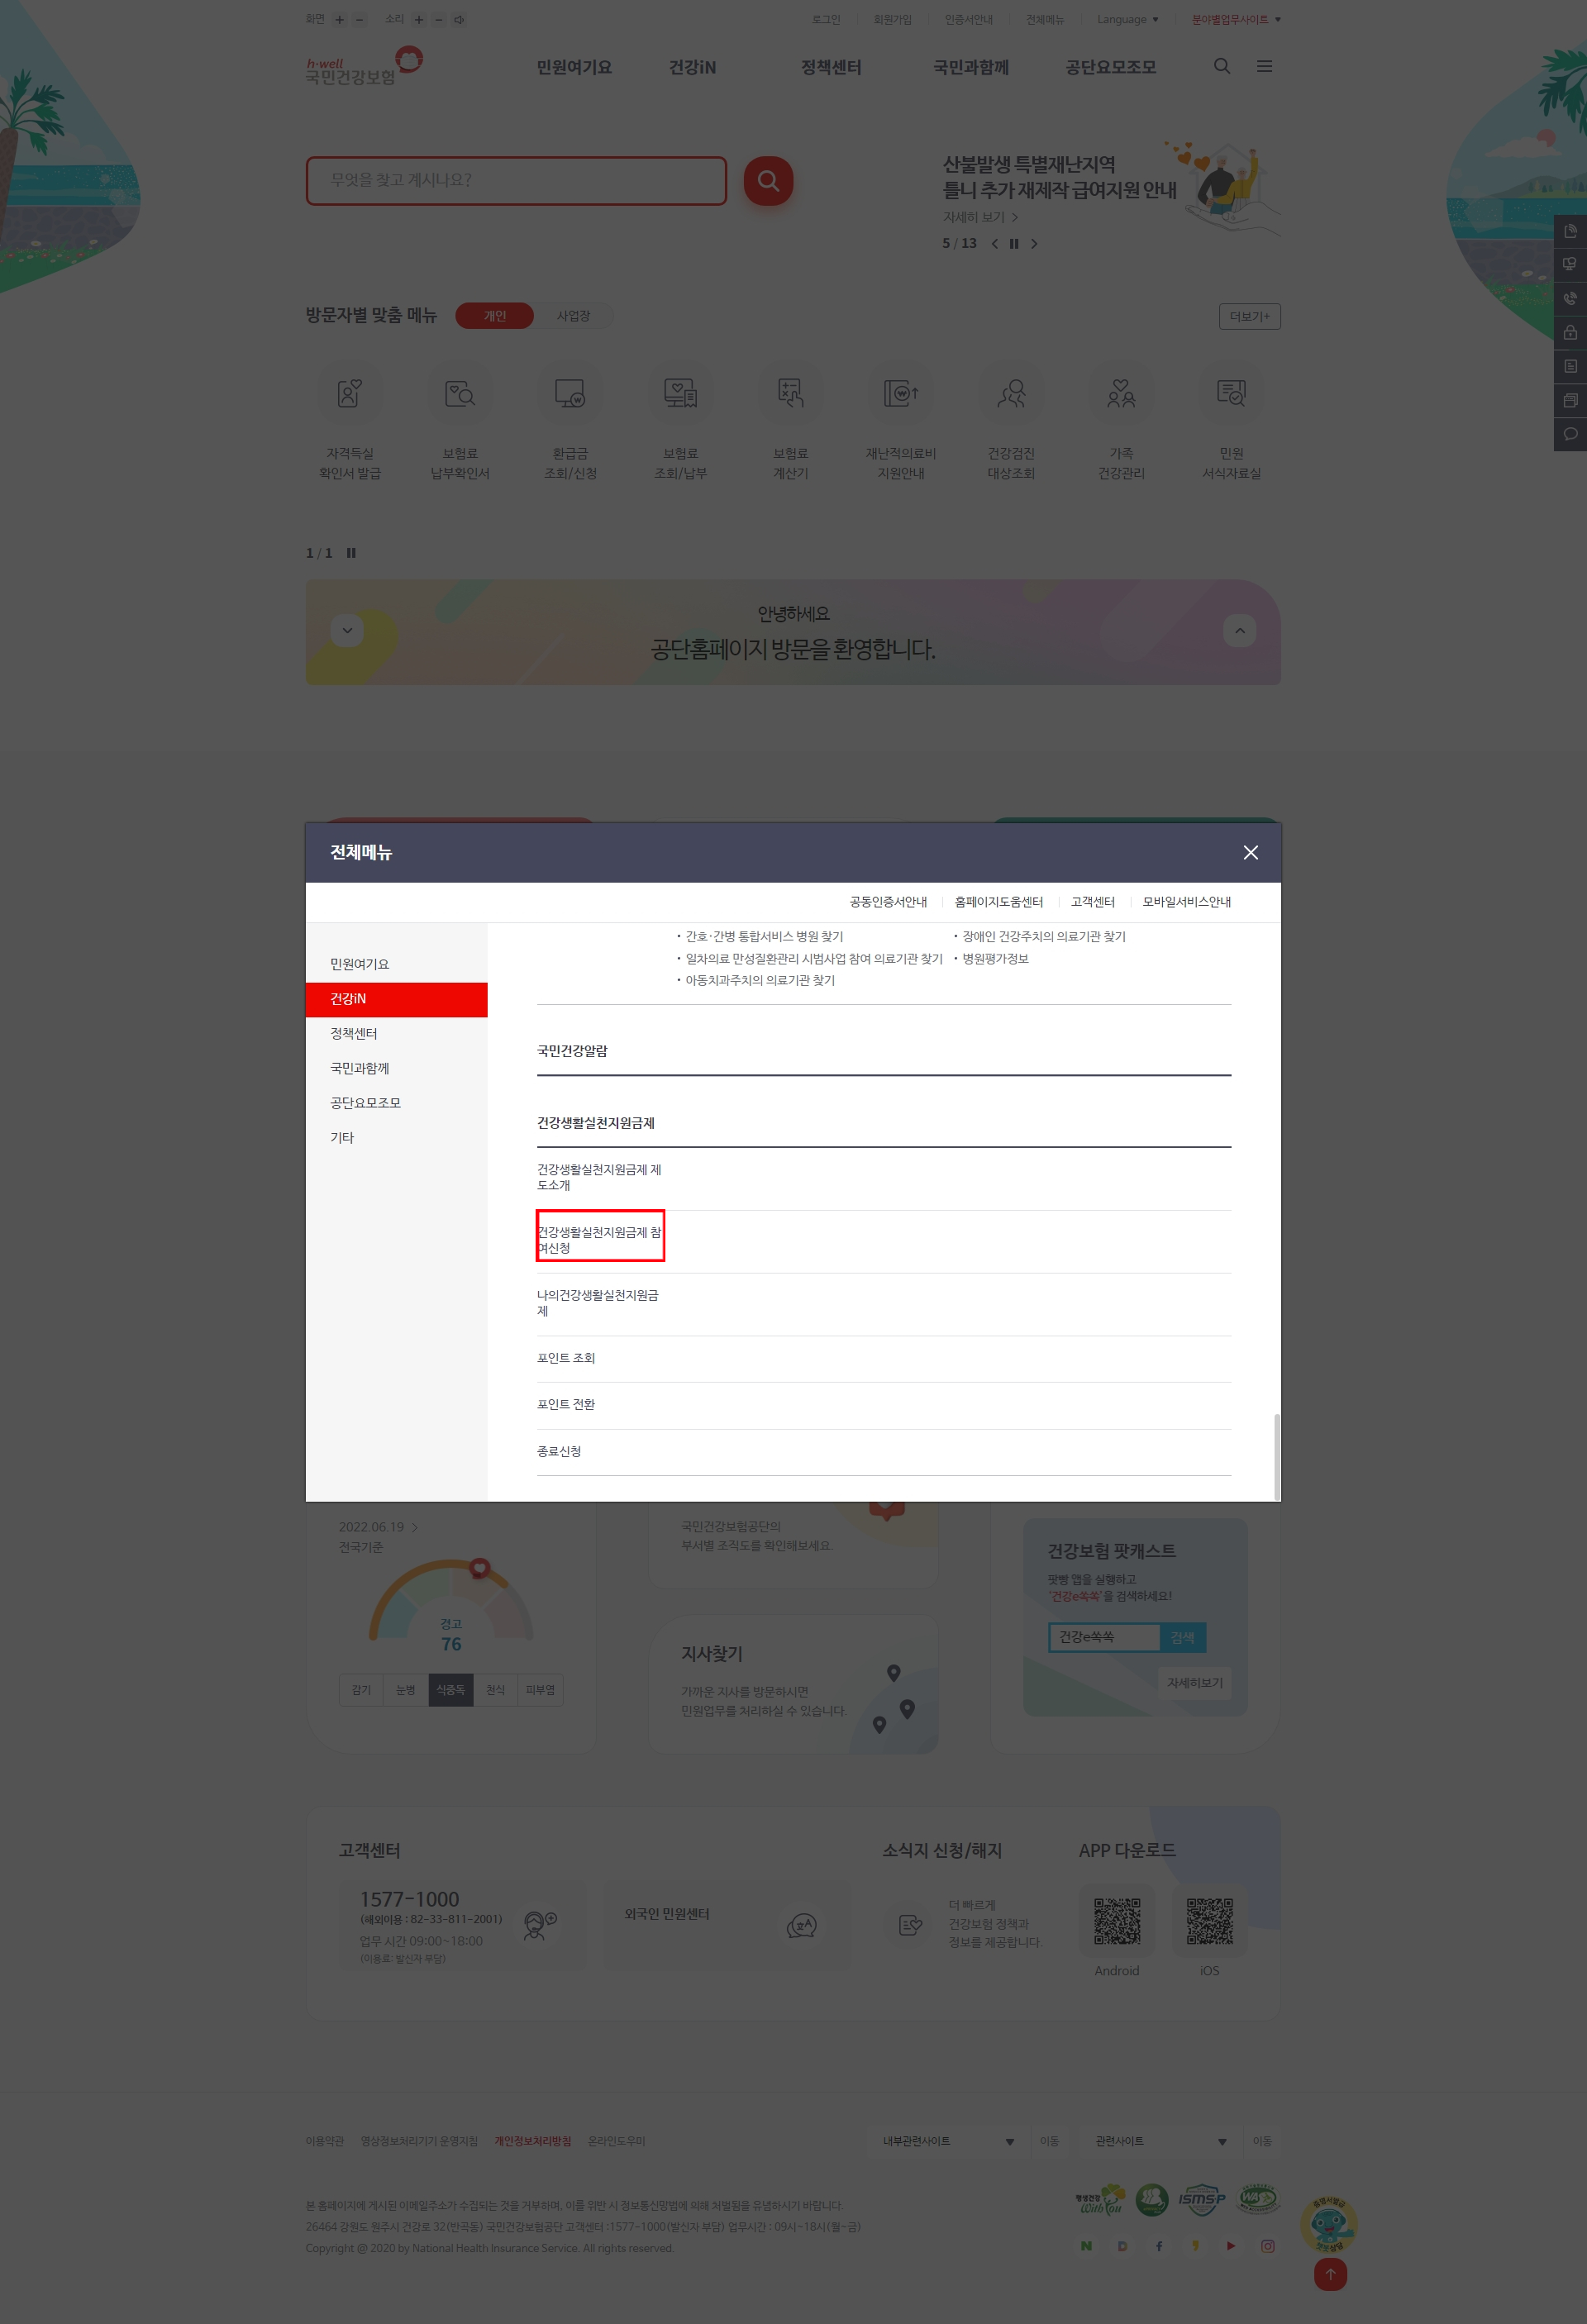Expand the 분야별업무사이트 dropdown
Viewport: 1587px width, 2324px height.
tap(1236, 19)
